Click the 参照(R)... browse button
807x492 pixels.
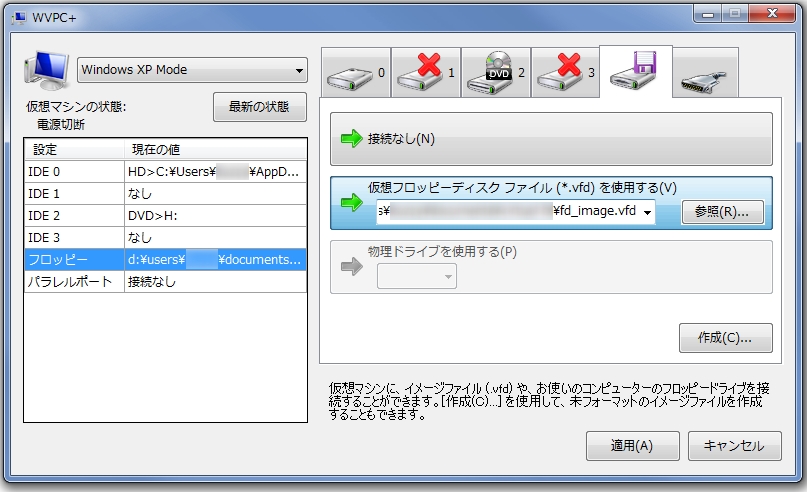coord(722,212)
